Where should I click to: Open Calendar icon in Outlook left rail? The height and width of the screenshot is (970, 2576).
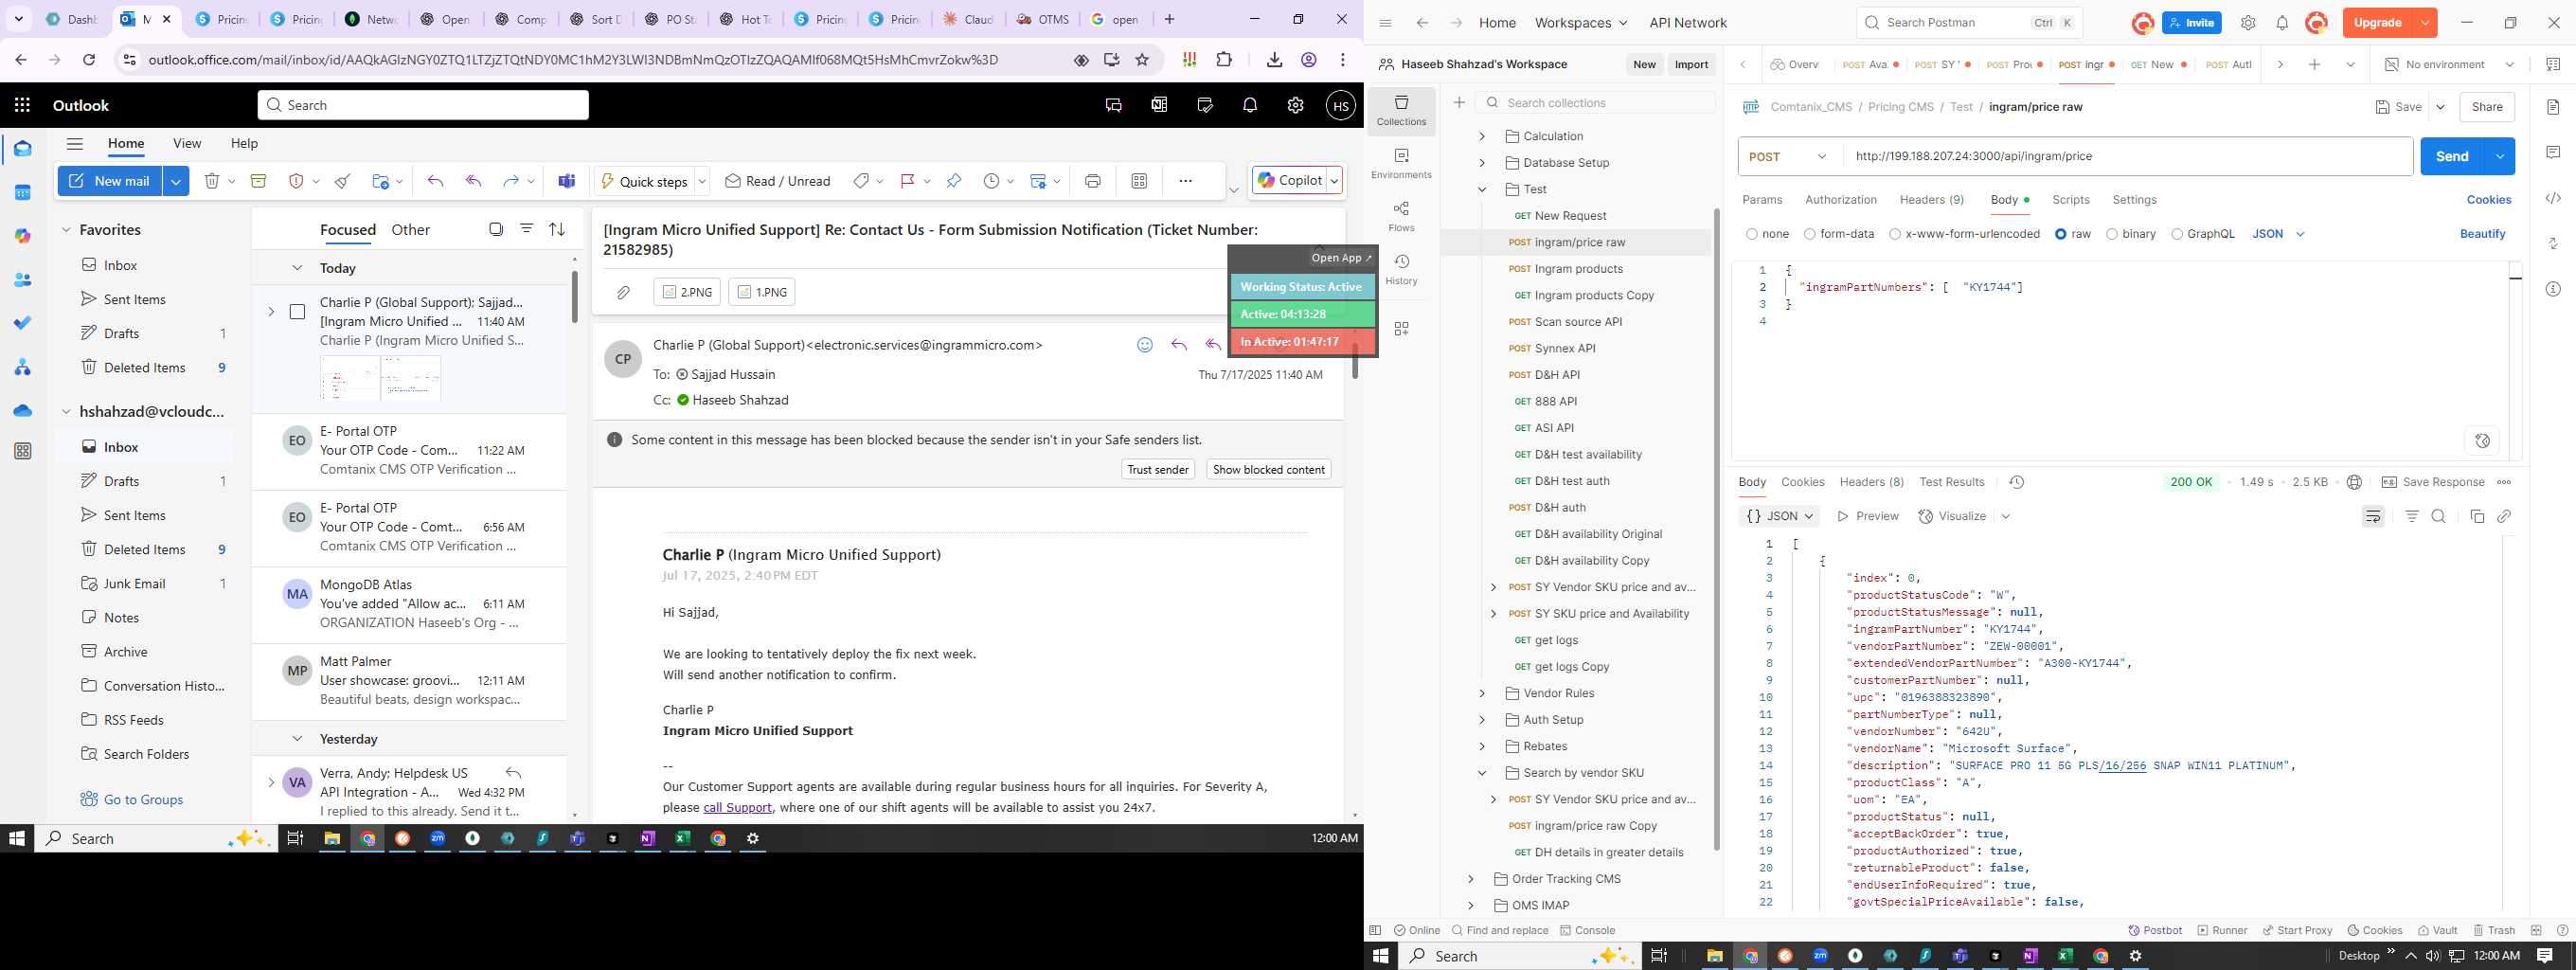click(22, 192)
